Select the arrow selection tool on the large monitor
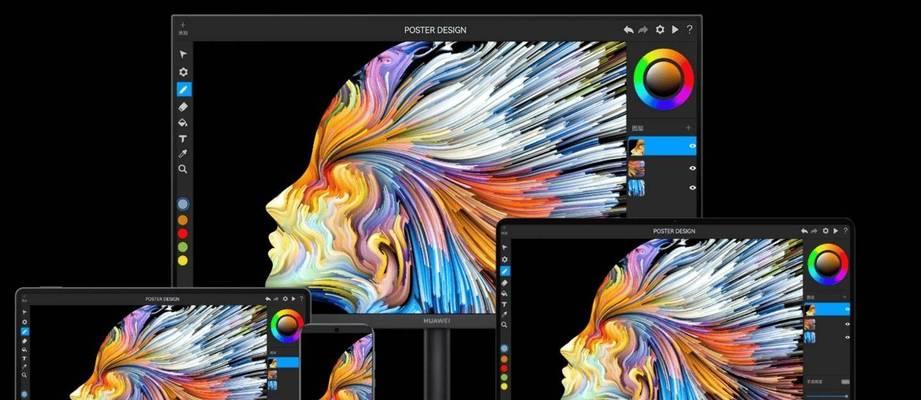The height and width of the screenshot is (400, 921). coord(183,55)
